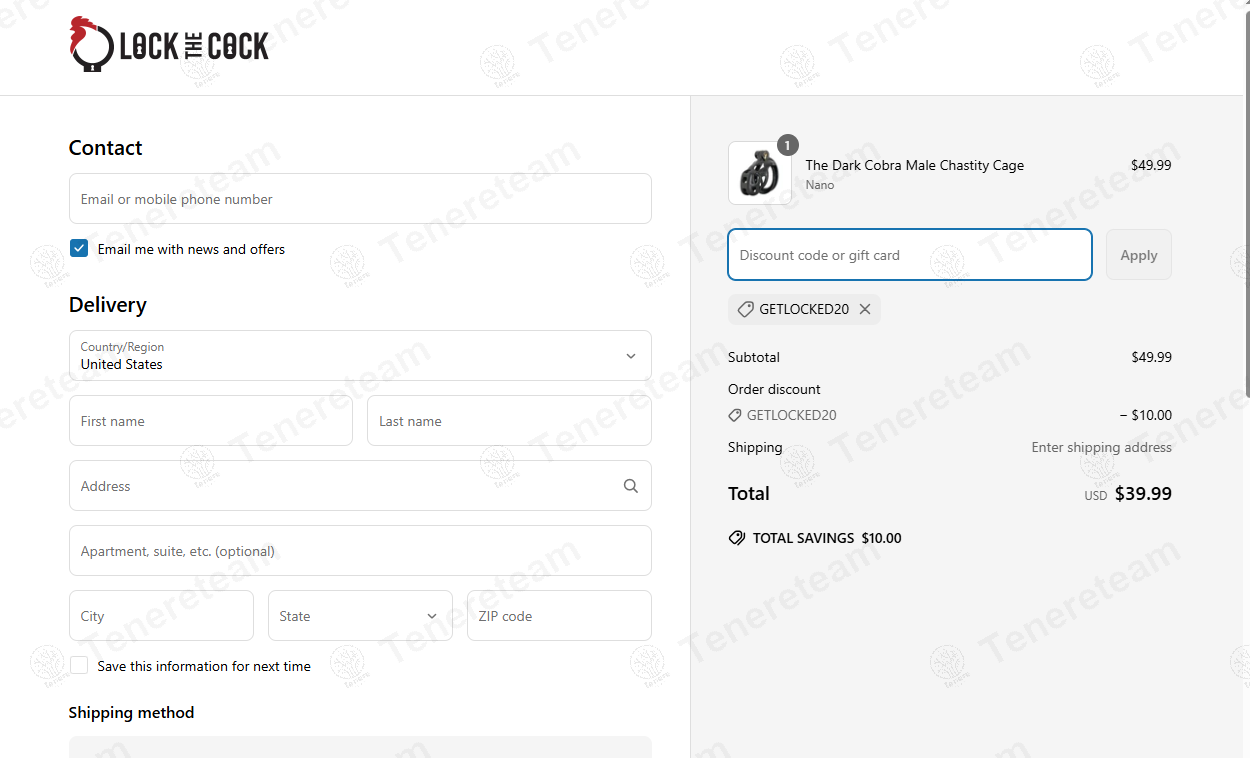This screenshot has width=1250, height=758.
Task: Expand the State dropdown
Action: point(360,615)
